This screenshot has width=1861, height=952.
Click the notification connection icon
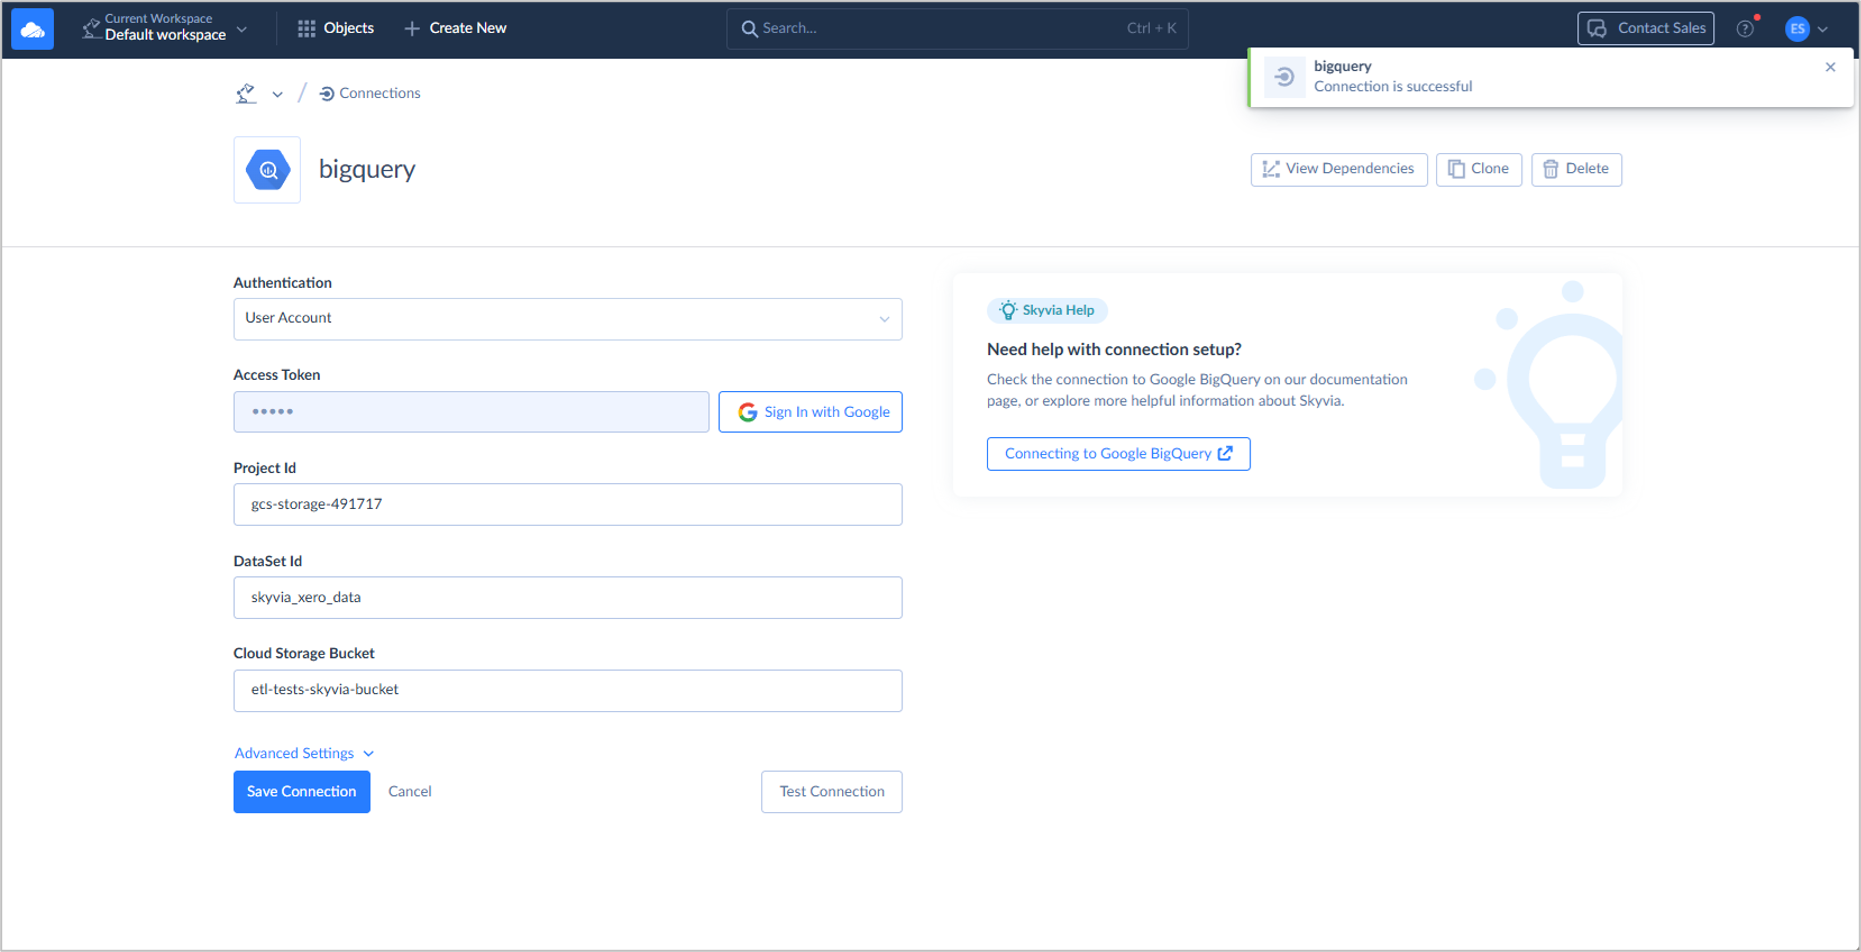[1284, 77]
